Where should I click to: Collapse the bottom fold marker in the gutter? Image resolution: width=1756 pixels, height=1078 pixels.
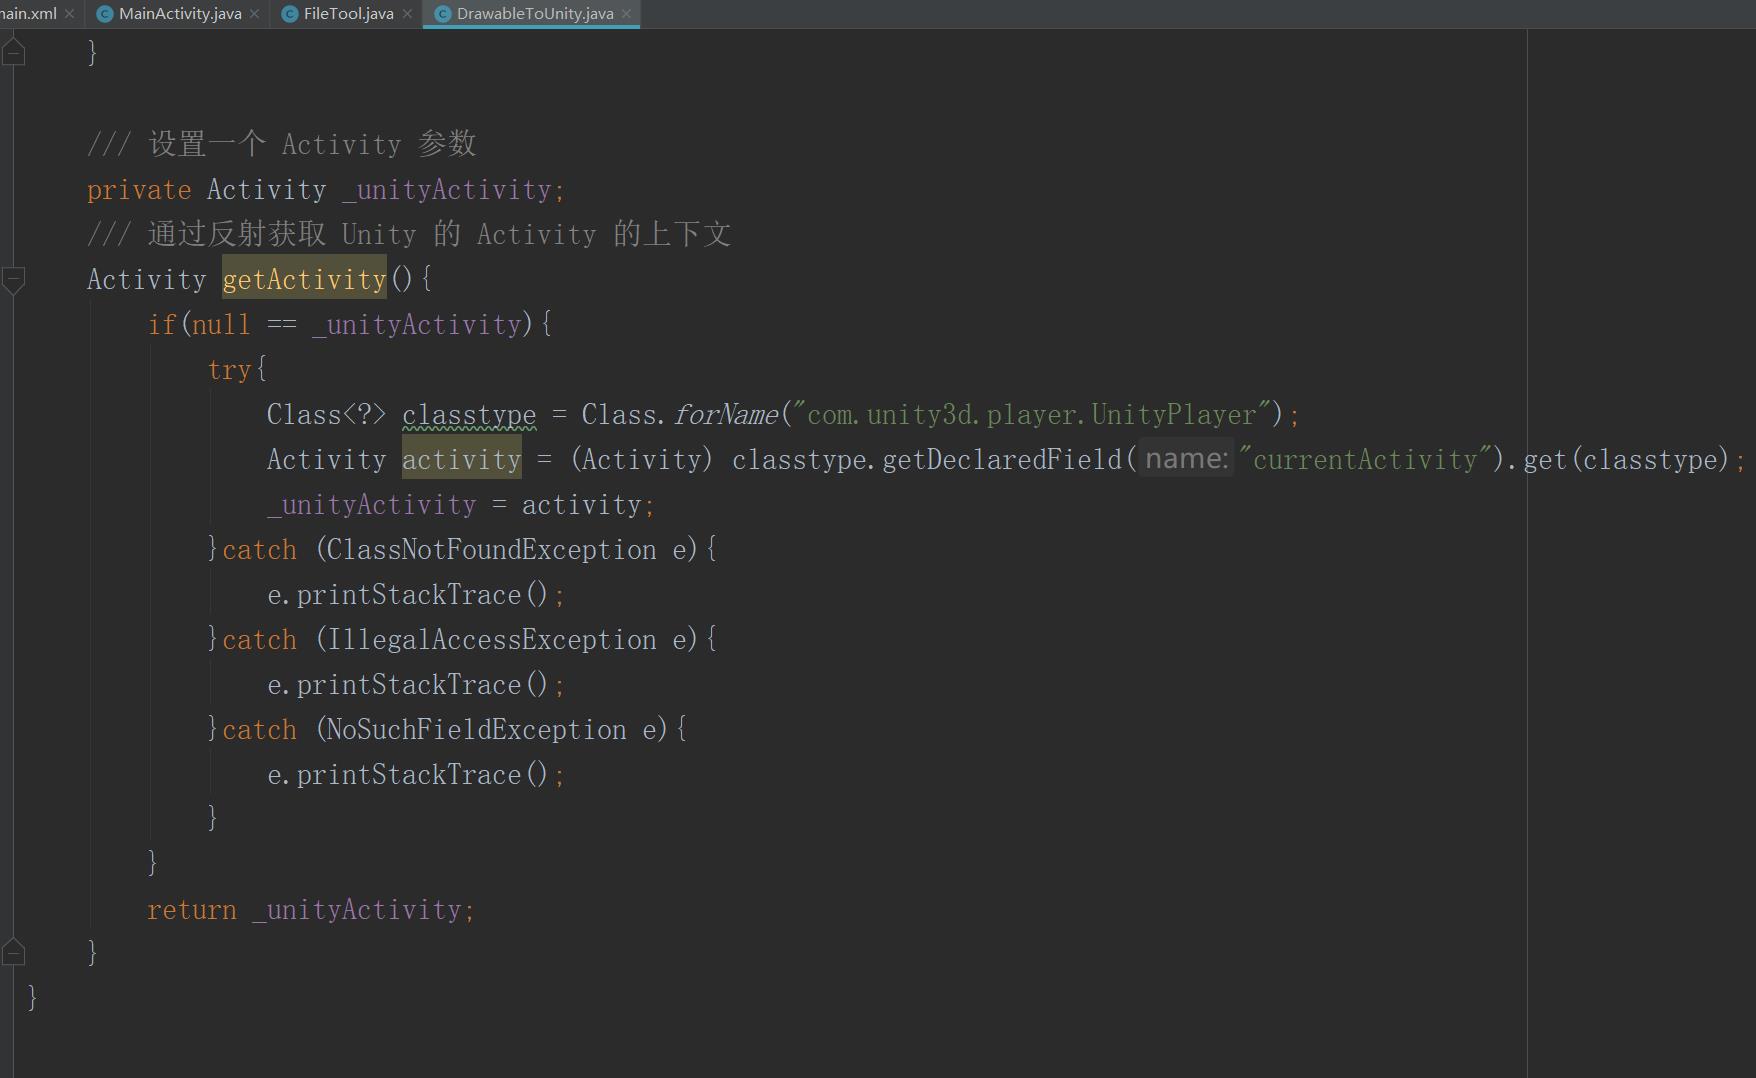(14, 951)
